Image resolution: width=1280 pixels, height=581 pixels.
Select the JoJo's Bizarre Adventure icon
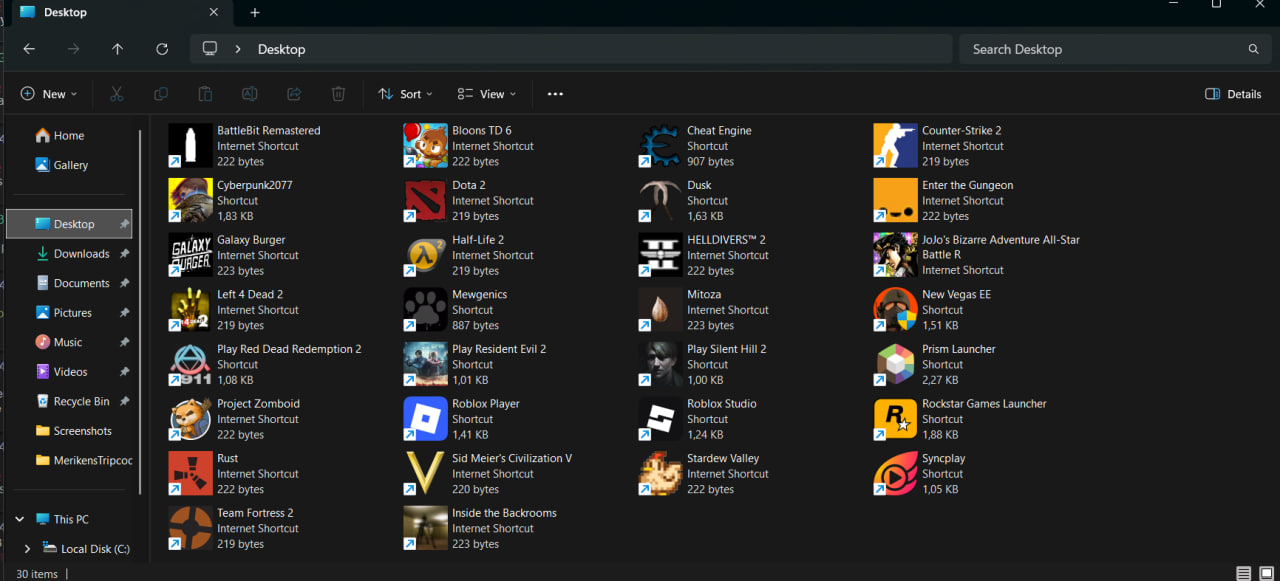coord(895,255)
